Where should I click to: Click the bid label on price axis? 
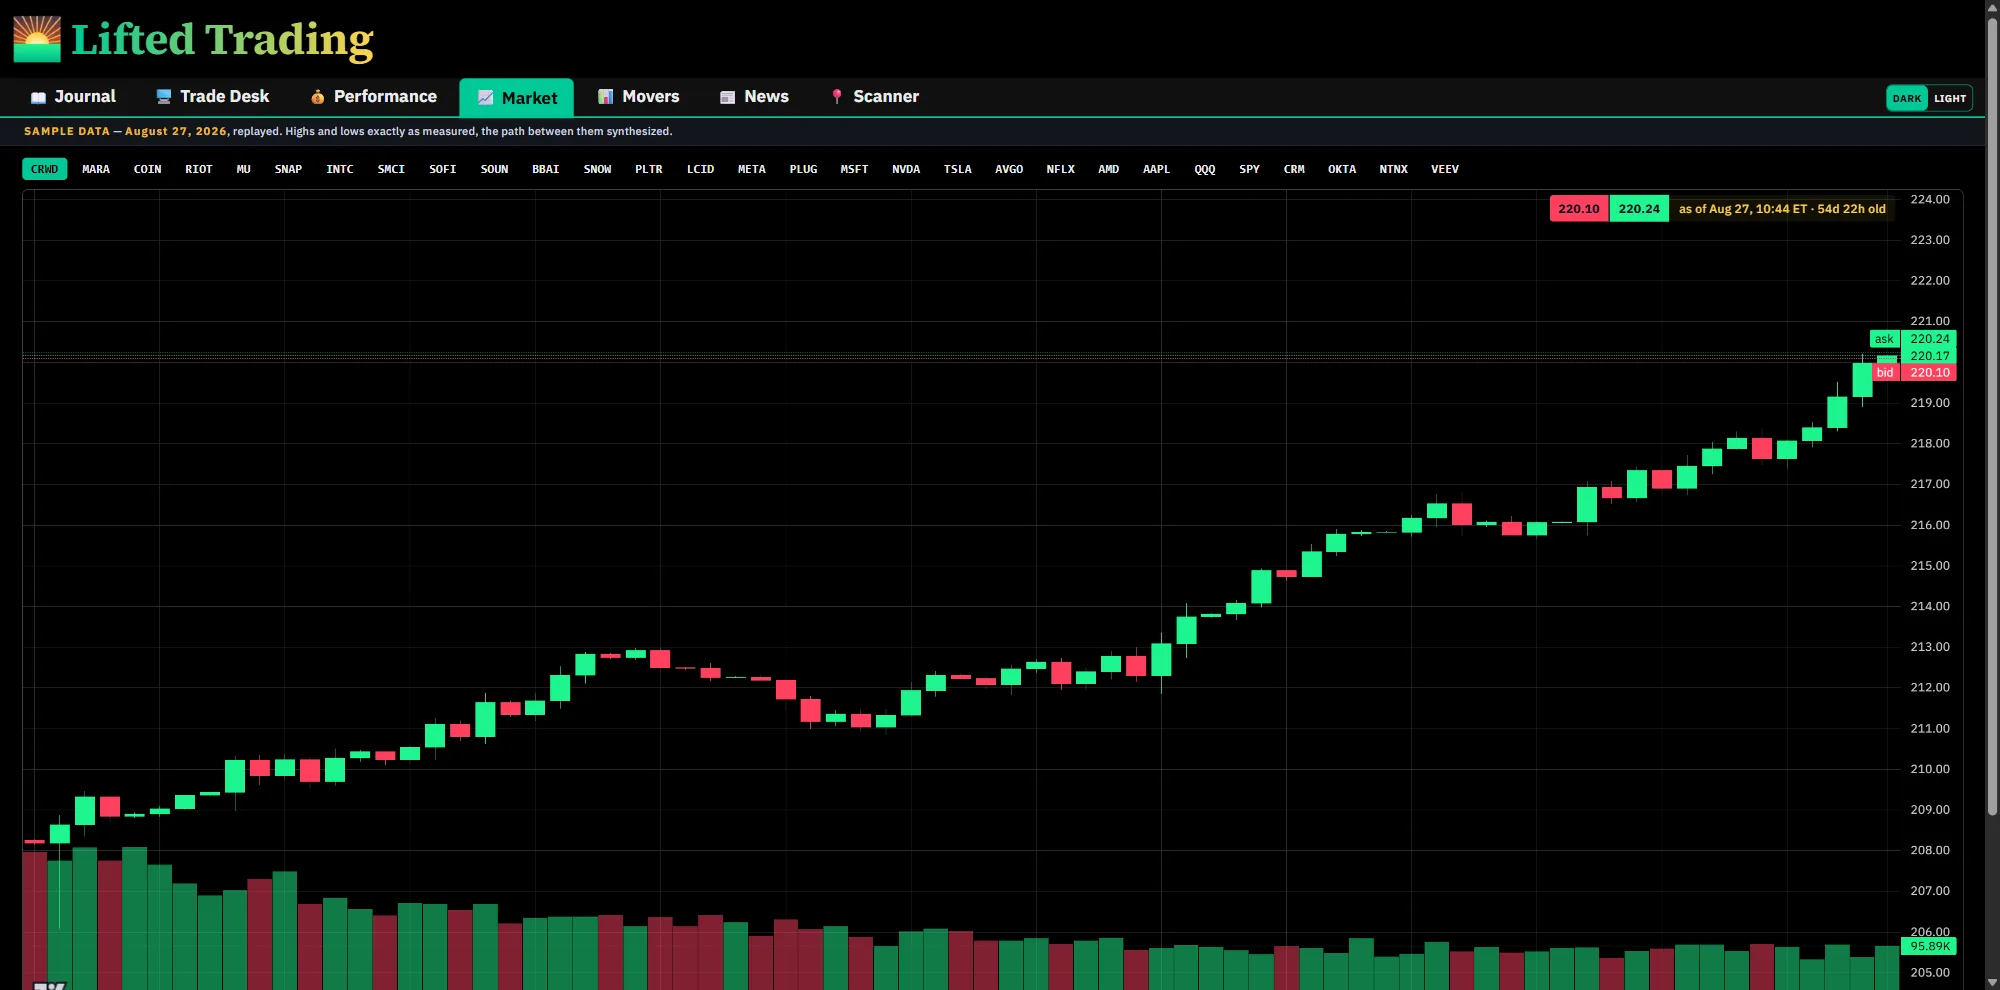(x=1885, y=373)
